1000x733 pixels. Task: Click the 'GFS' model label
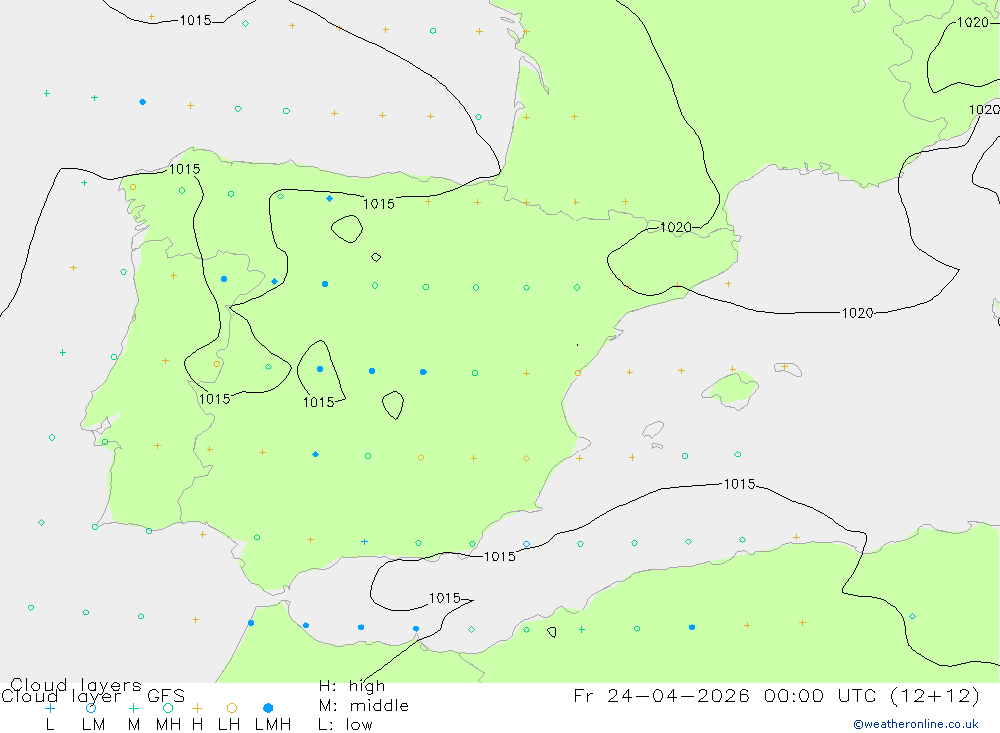166,696
